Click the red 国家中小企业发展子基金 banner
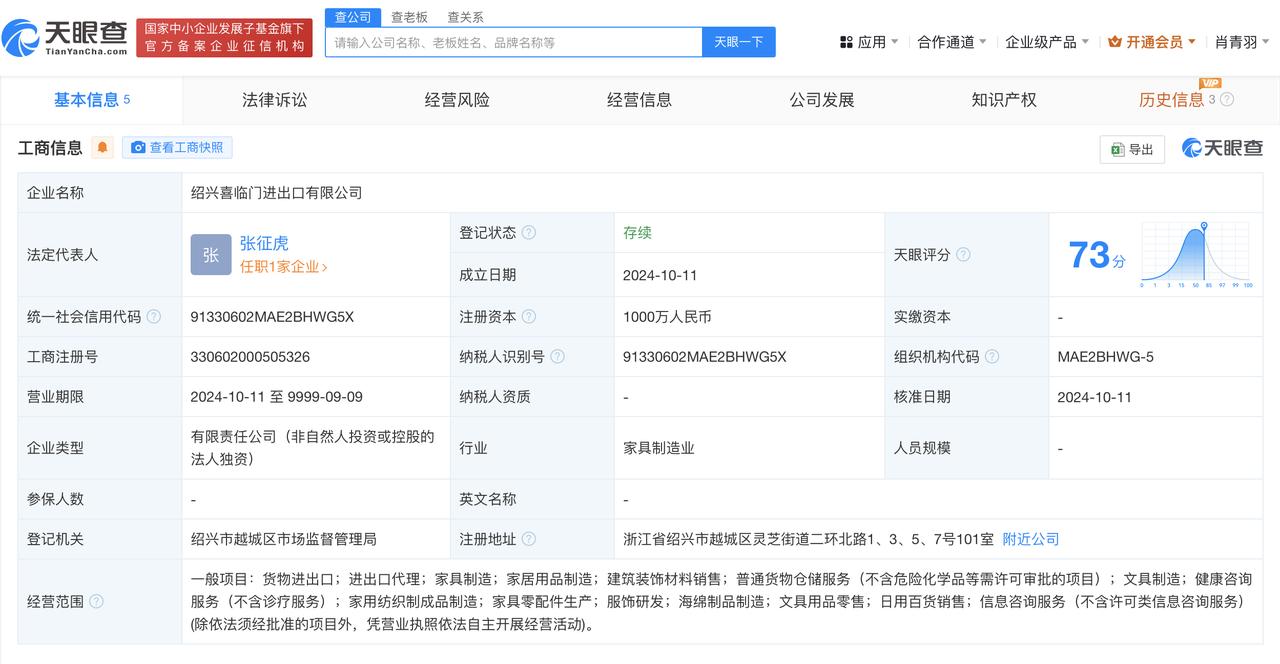The height and width of the screenshot is (664, 1280). (x=225, y=38)
